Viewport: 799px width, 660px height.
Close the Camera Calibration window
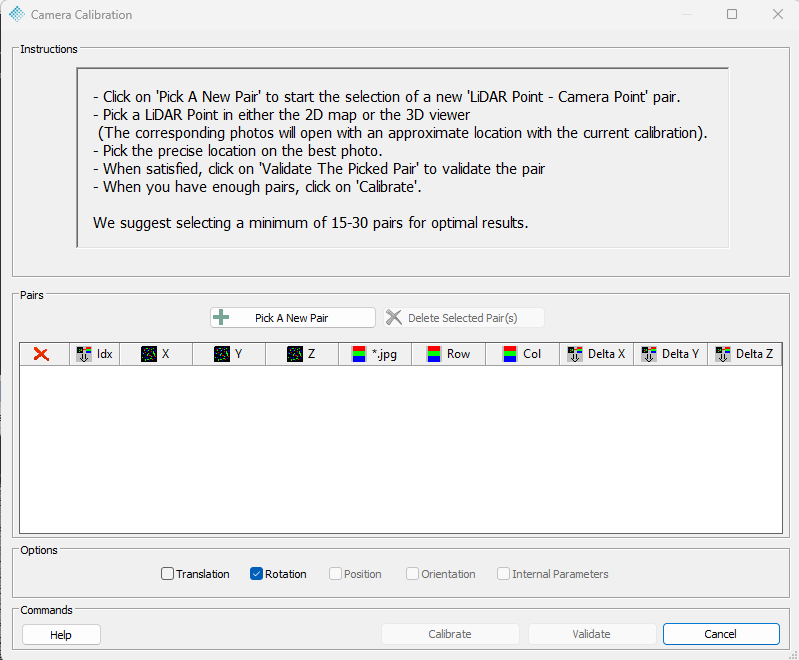(778, 14)
